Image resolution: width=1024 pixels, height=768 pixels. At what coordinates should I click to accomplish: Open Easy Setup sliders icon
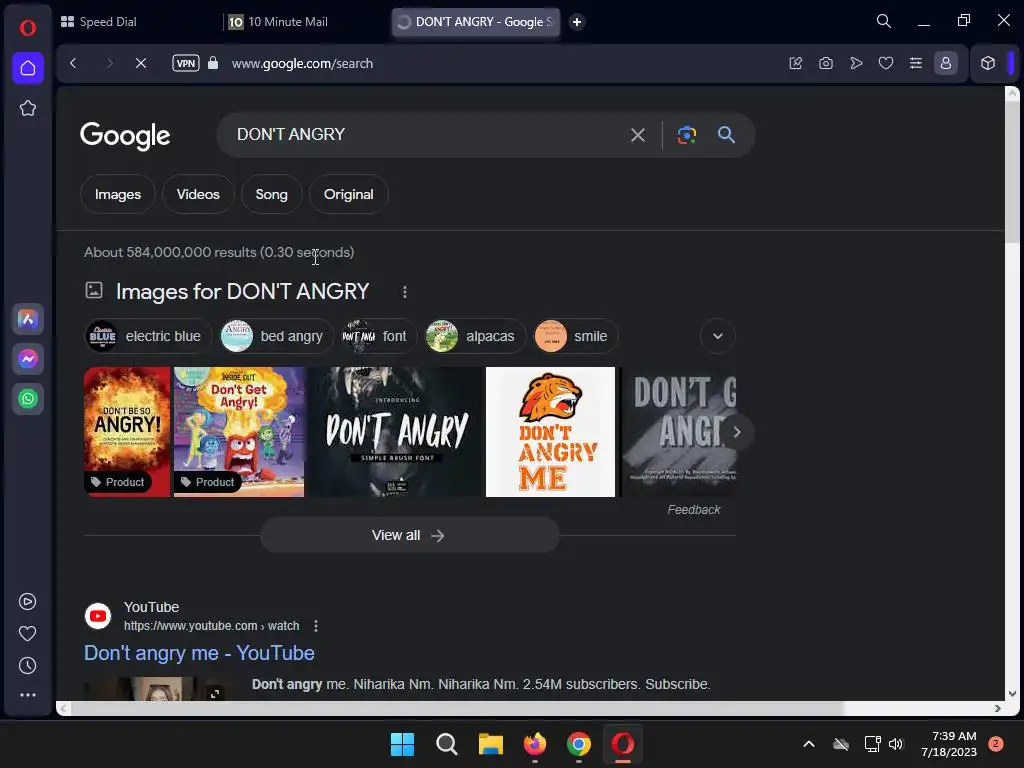click(x=916, y=63)
